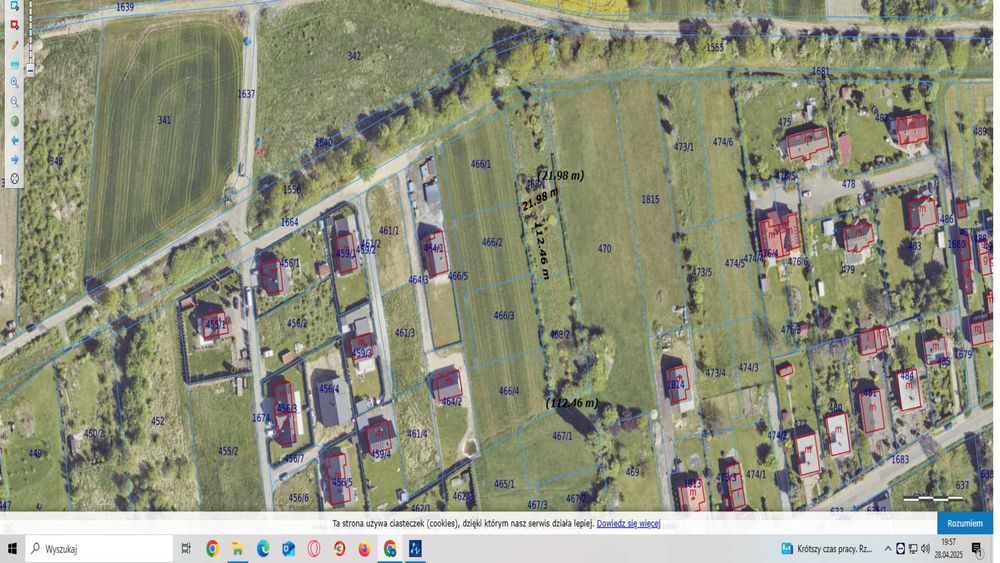The image size is (1000, 563).
Task: Show full map extent with globe icon
Action: point(14,121)
